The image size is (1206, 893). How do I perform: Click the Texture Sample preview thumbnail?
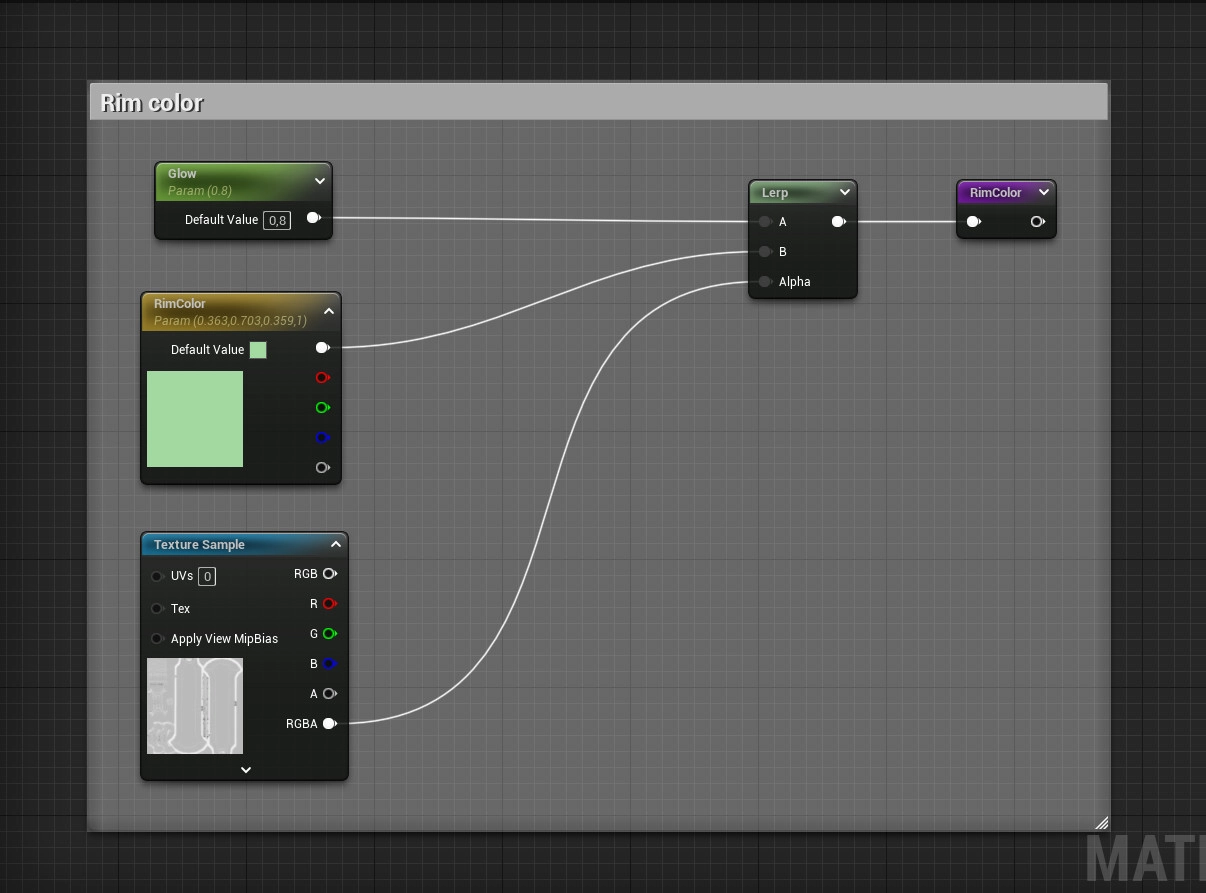coord(195,706)
